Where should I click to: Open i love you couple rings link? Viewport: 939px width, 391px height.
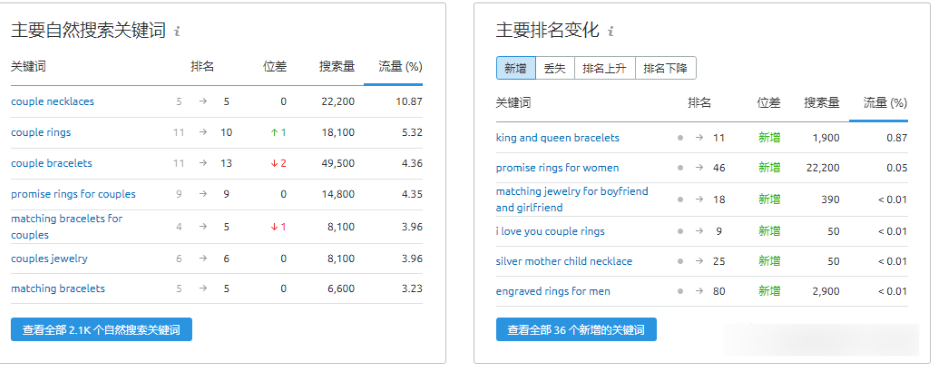[550, 231]
